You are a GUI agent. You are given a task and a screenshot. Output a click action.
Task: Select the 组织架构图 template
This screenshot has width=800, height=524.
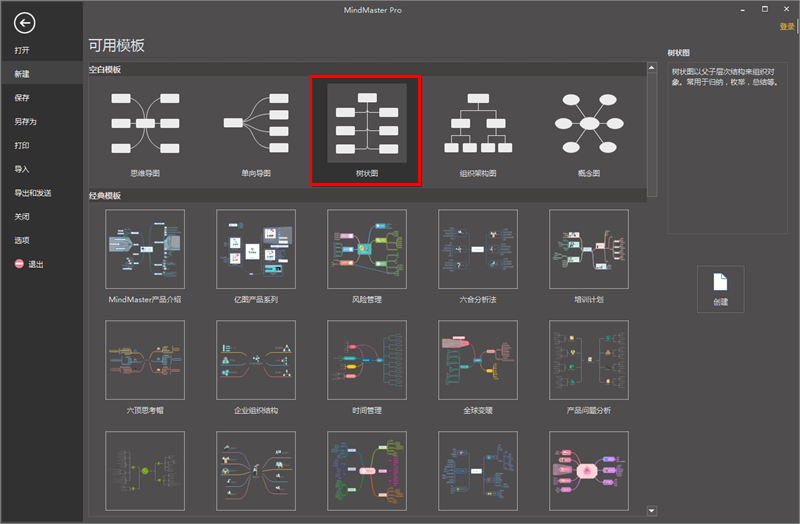pyautogui.click(x=477, y=123)
